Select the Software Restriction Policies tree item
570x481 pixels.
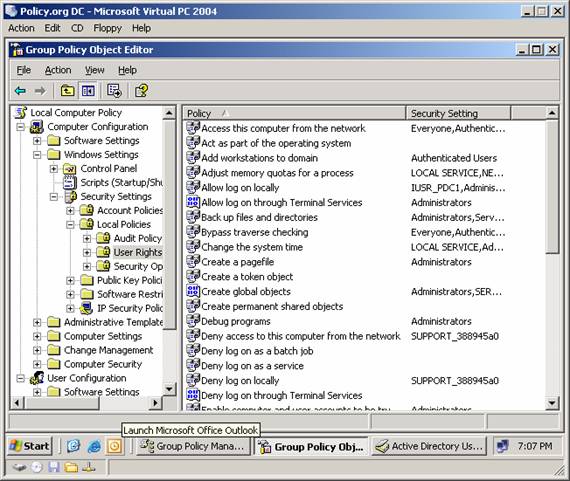pyautogui.click(x=130, y=294)
